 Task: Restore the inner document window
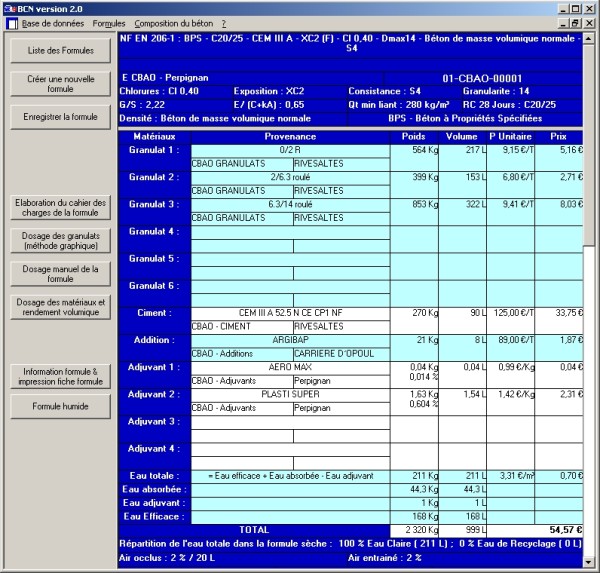click(575, 22)
